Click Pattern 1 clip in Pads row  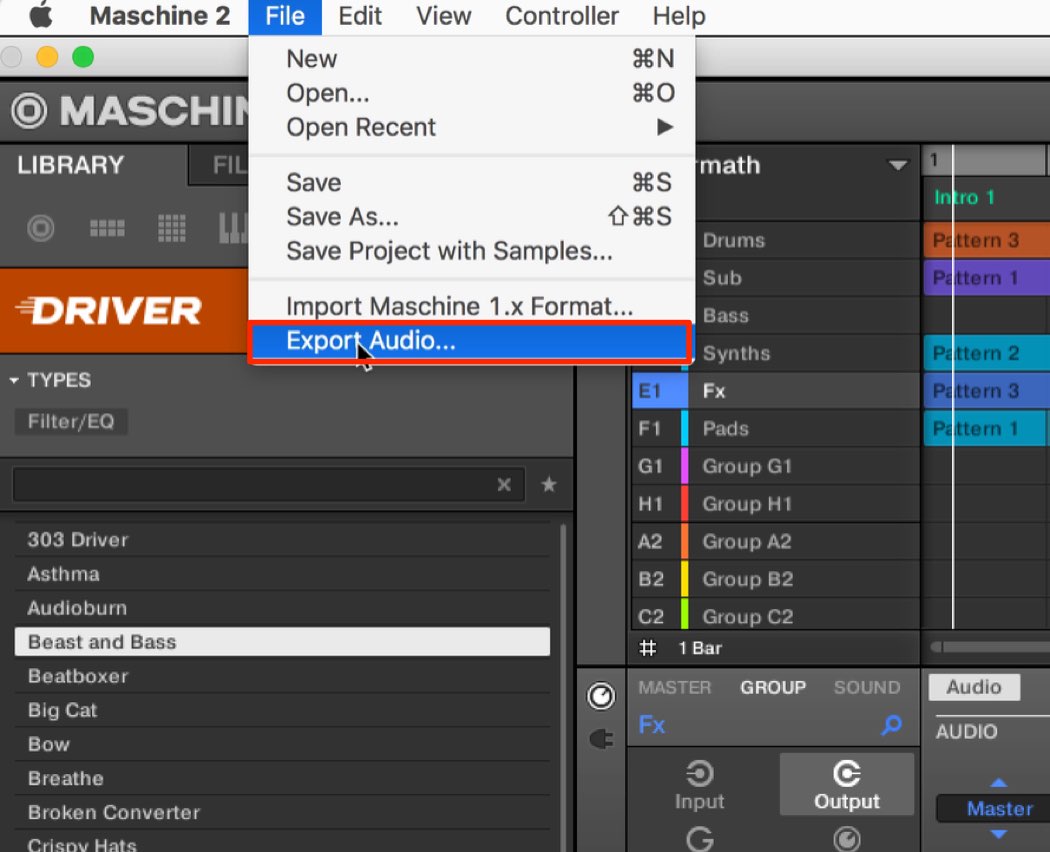985,428
